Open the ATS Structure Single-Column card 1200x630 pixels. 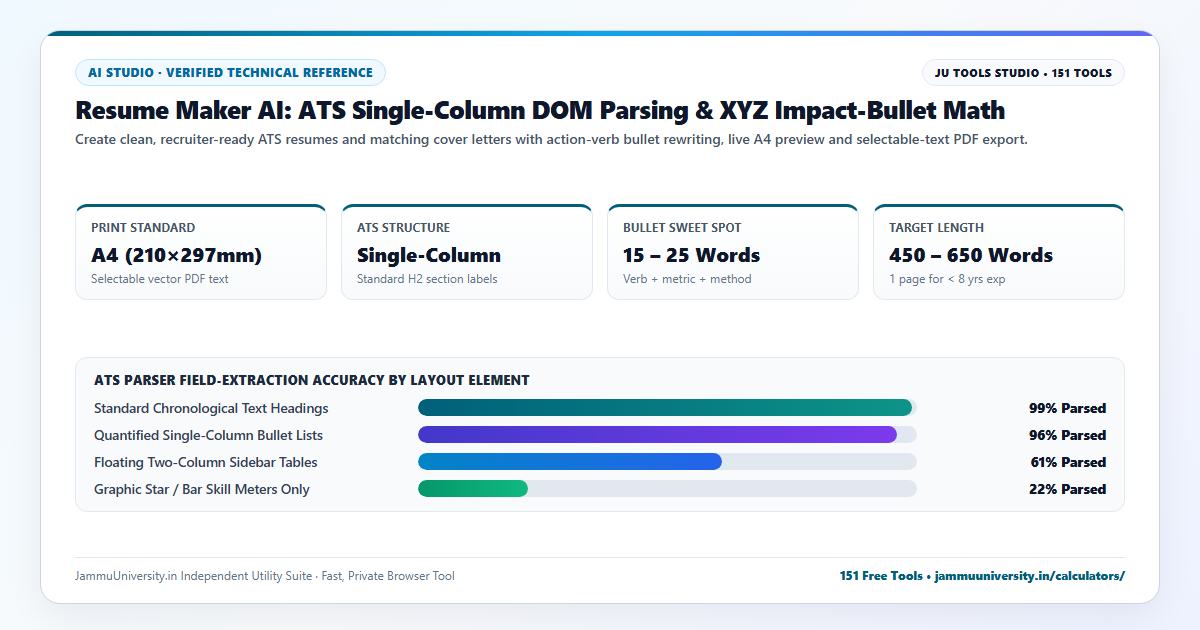[x=467, y=252]
